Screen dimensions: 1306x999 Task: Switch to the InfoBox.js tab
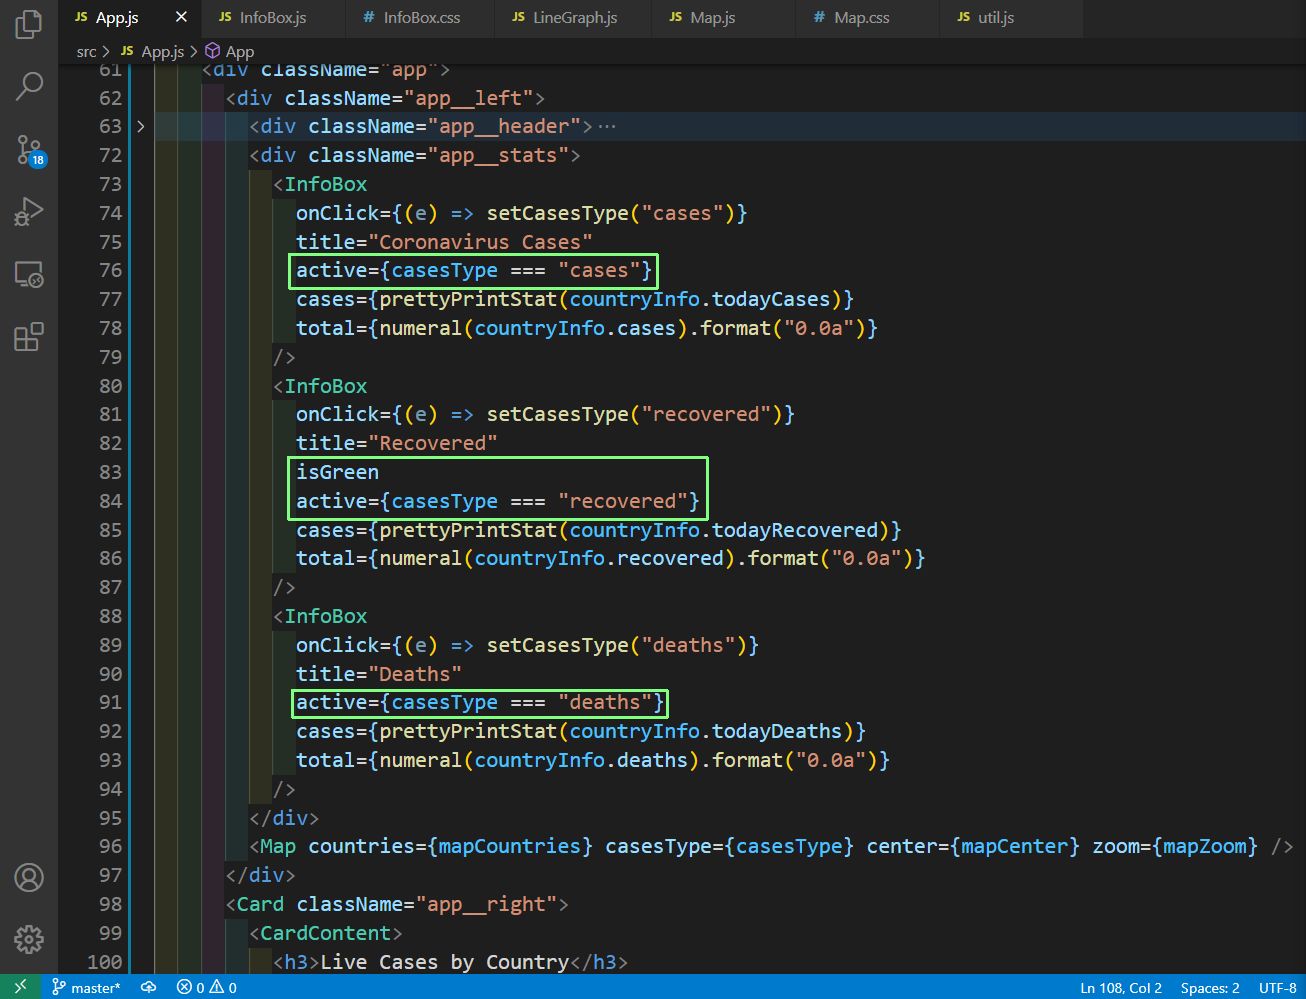pyautogui.click(x=273, y=17)
